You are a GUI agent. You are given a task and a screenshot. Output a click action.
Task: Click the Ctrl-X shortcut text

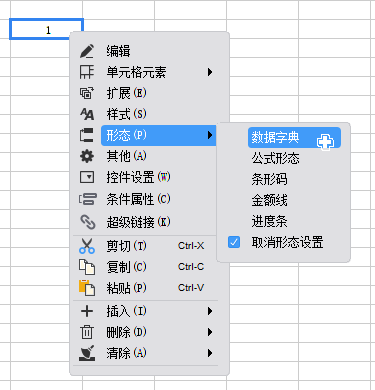click(x=191, y=246)
